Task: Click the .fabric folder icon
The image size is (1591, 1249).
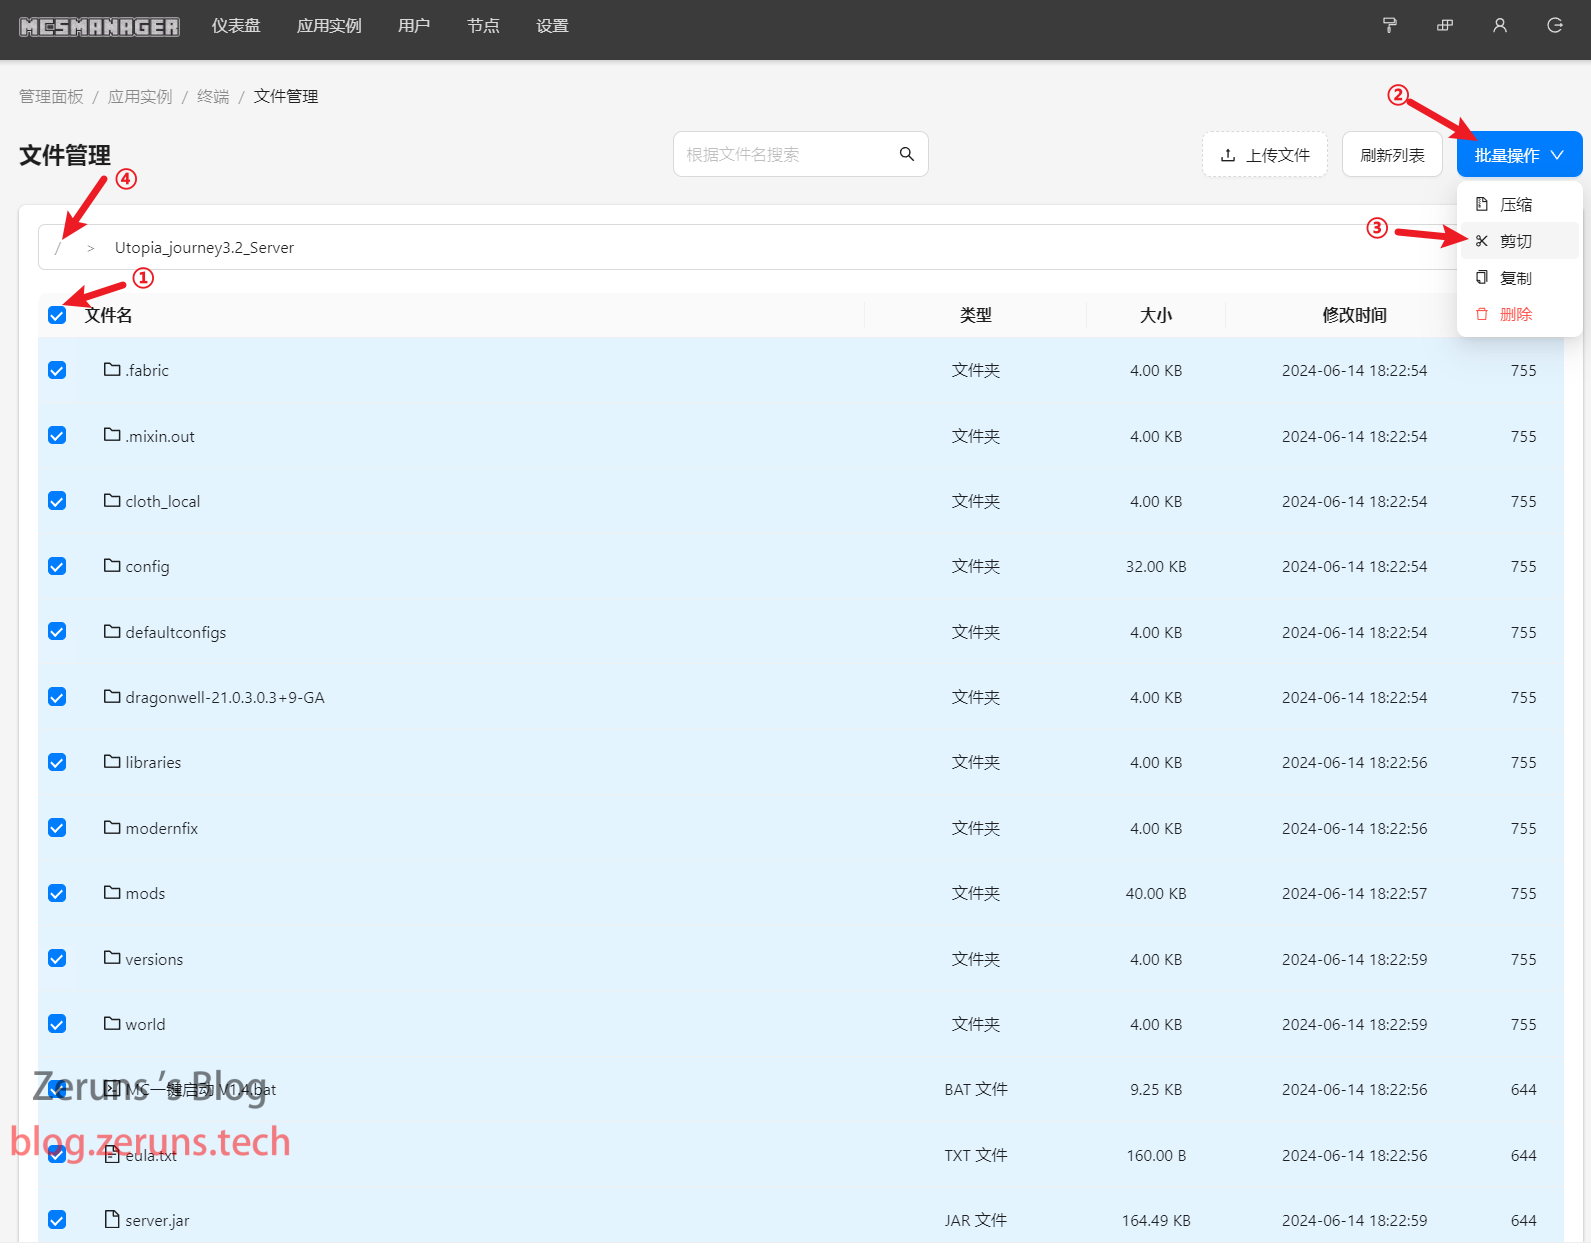Action: pos(112,370)
